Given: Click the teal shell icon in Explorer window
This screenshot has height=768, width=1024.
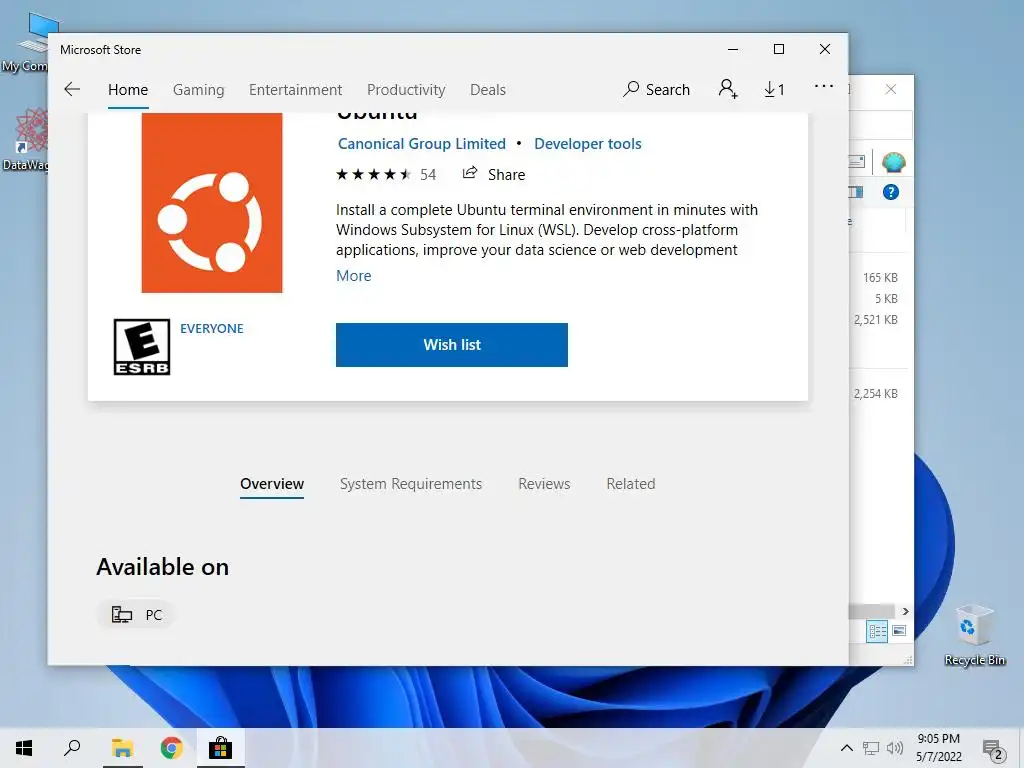Looking at the screenshot, I should pos(893,162).
